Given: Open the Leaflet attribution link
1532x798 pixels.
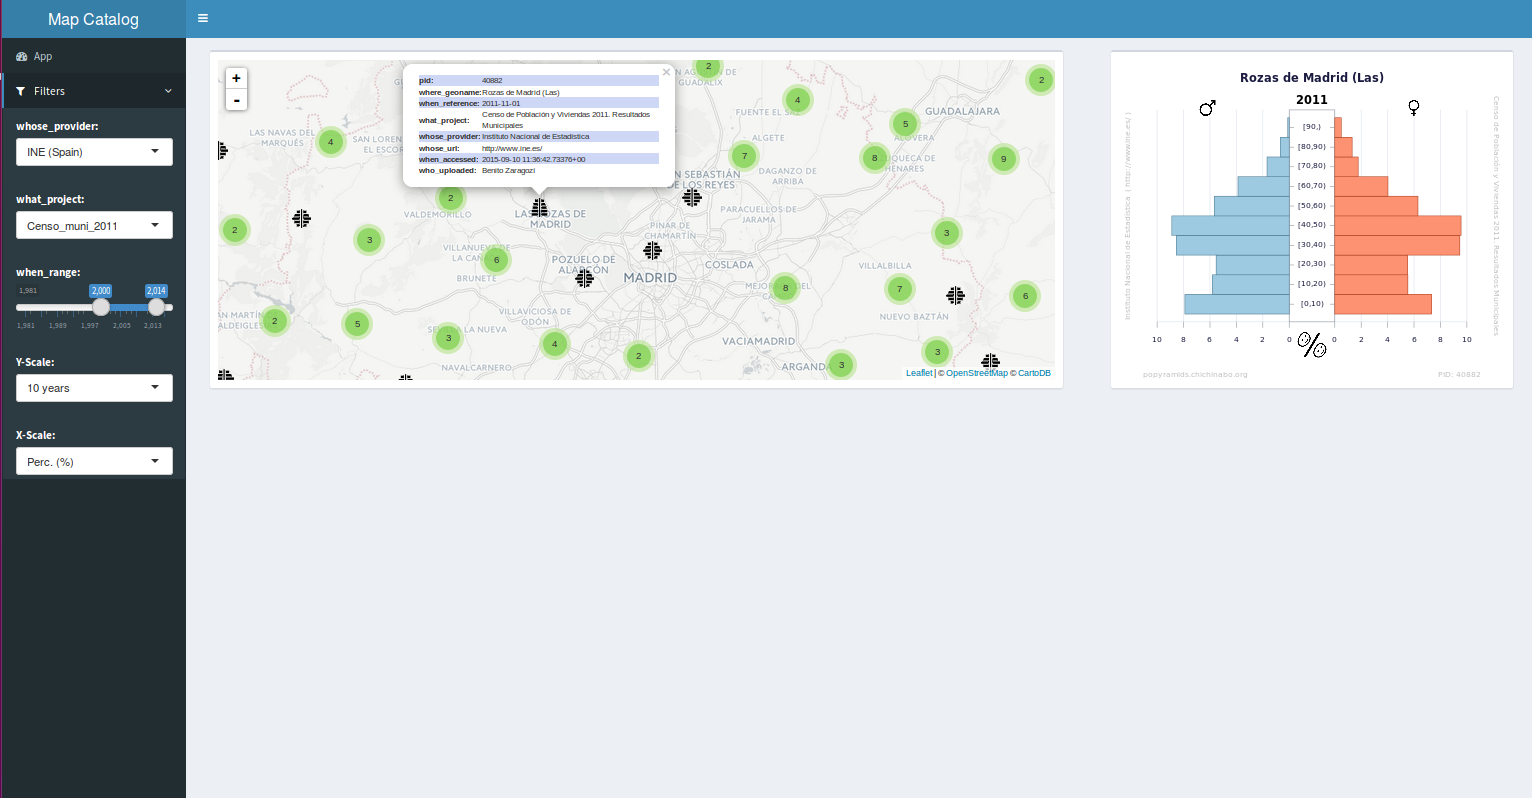Looking at the screenshot, I should pos(918,373).
